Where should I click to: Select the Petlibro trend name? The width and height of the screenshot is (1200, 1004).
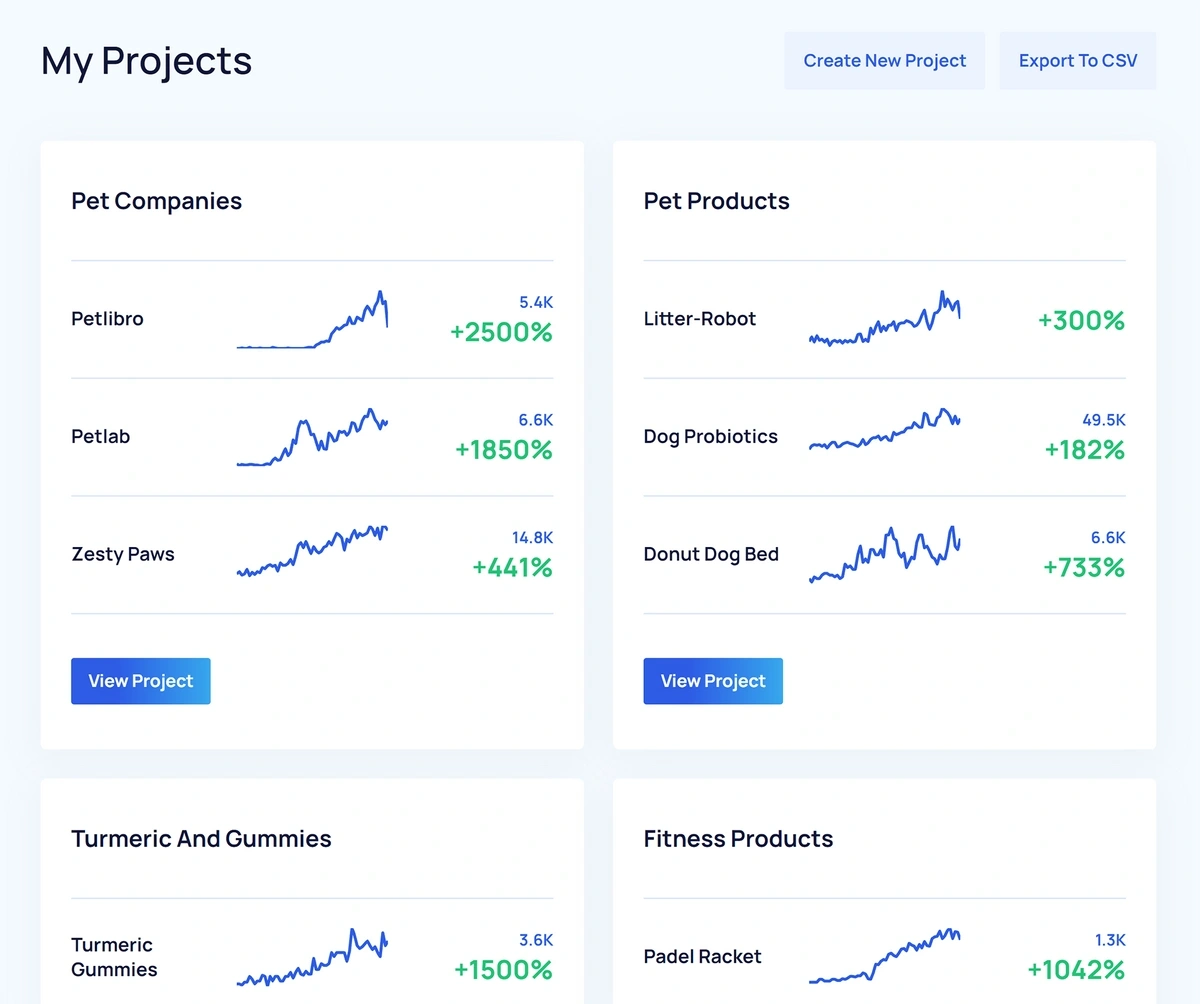[x=107, y=319]
